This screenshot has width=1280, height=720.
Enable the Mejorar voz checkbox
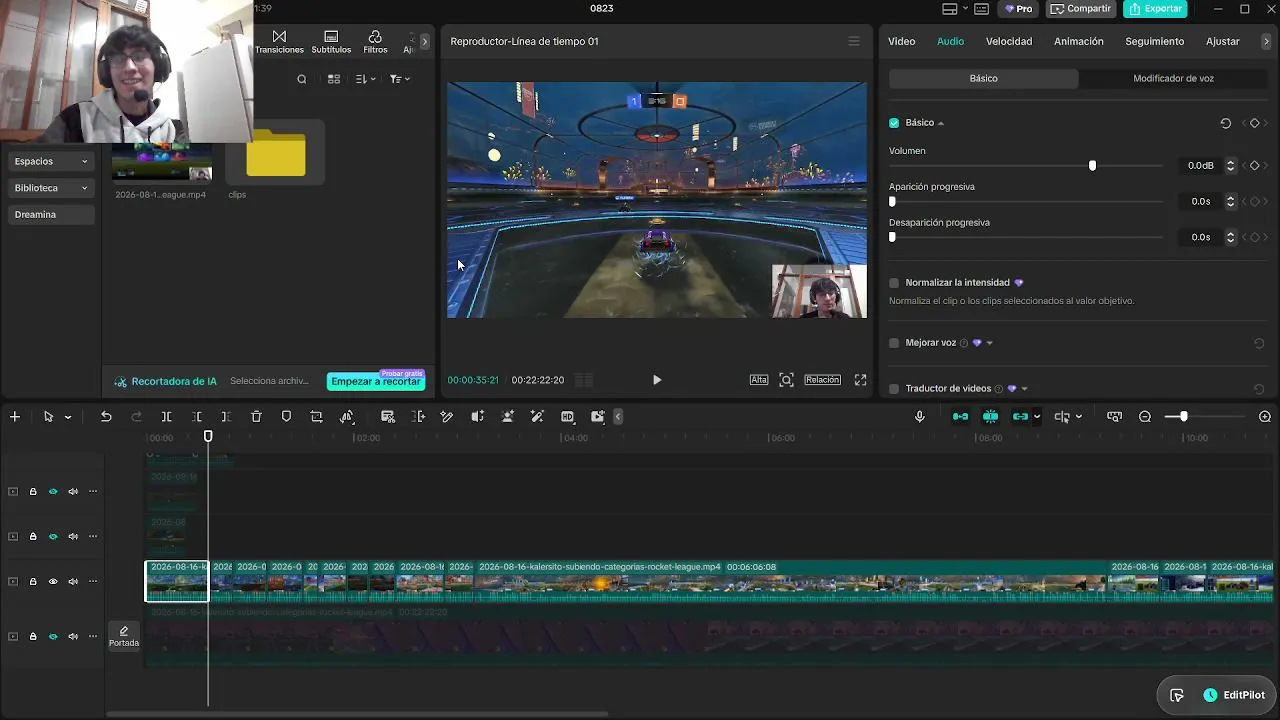tap(894, 343)
